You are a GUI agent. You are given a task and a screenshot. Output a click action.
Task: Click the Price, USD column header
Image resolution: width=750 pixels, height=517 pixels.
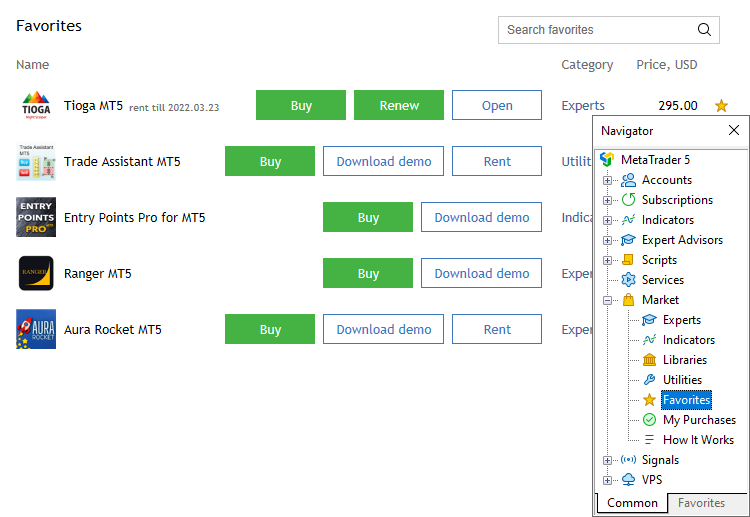667,65
